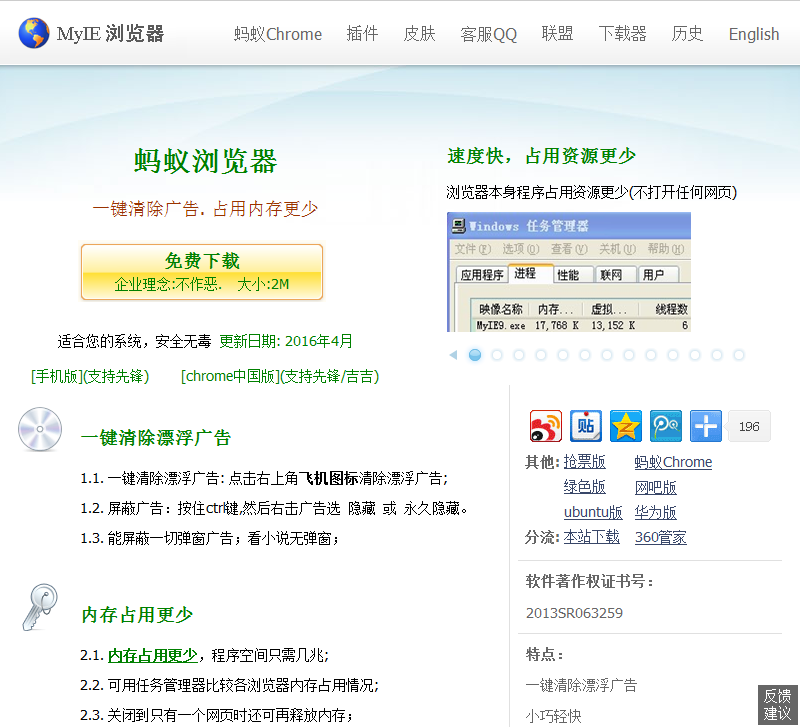This screenshot has height=727, width=800.
Task: Click heading 一键清除漂浮广告
Action: (156, 438)
